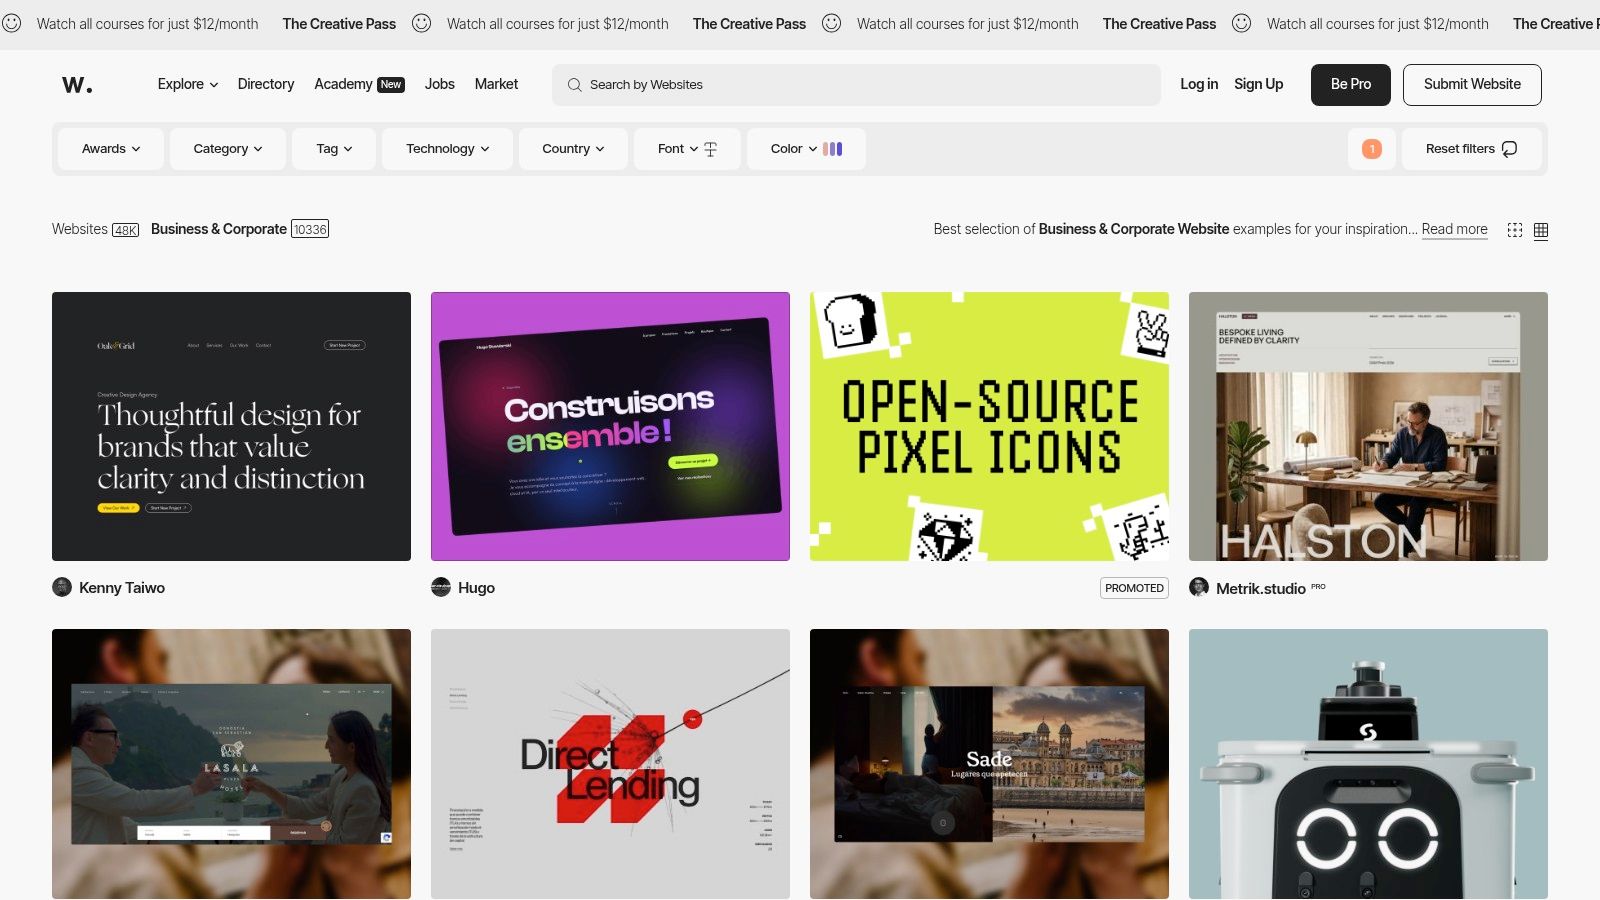Click the Kenny Taiwo author name
The height and width of the screenshot is (900, 1600).
[x=122, y=588]
